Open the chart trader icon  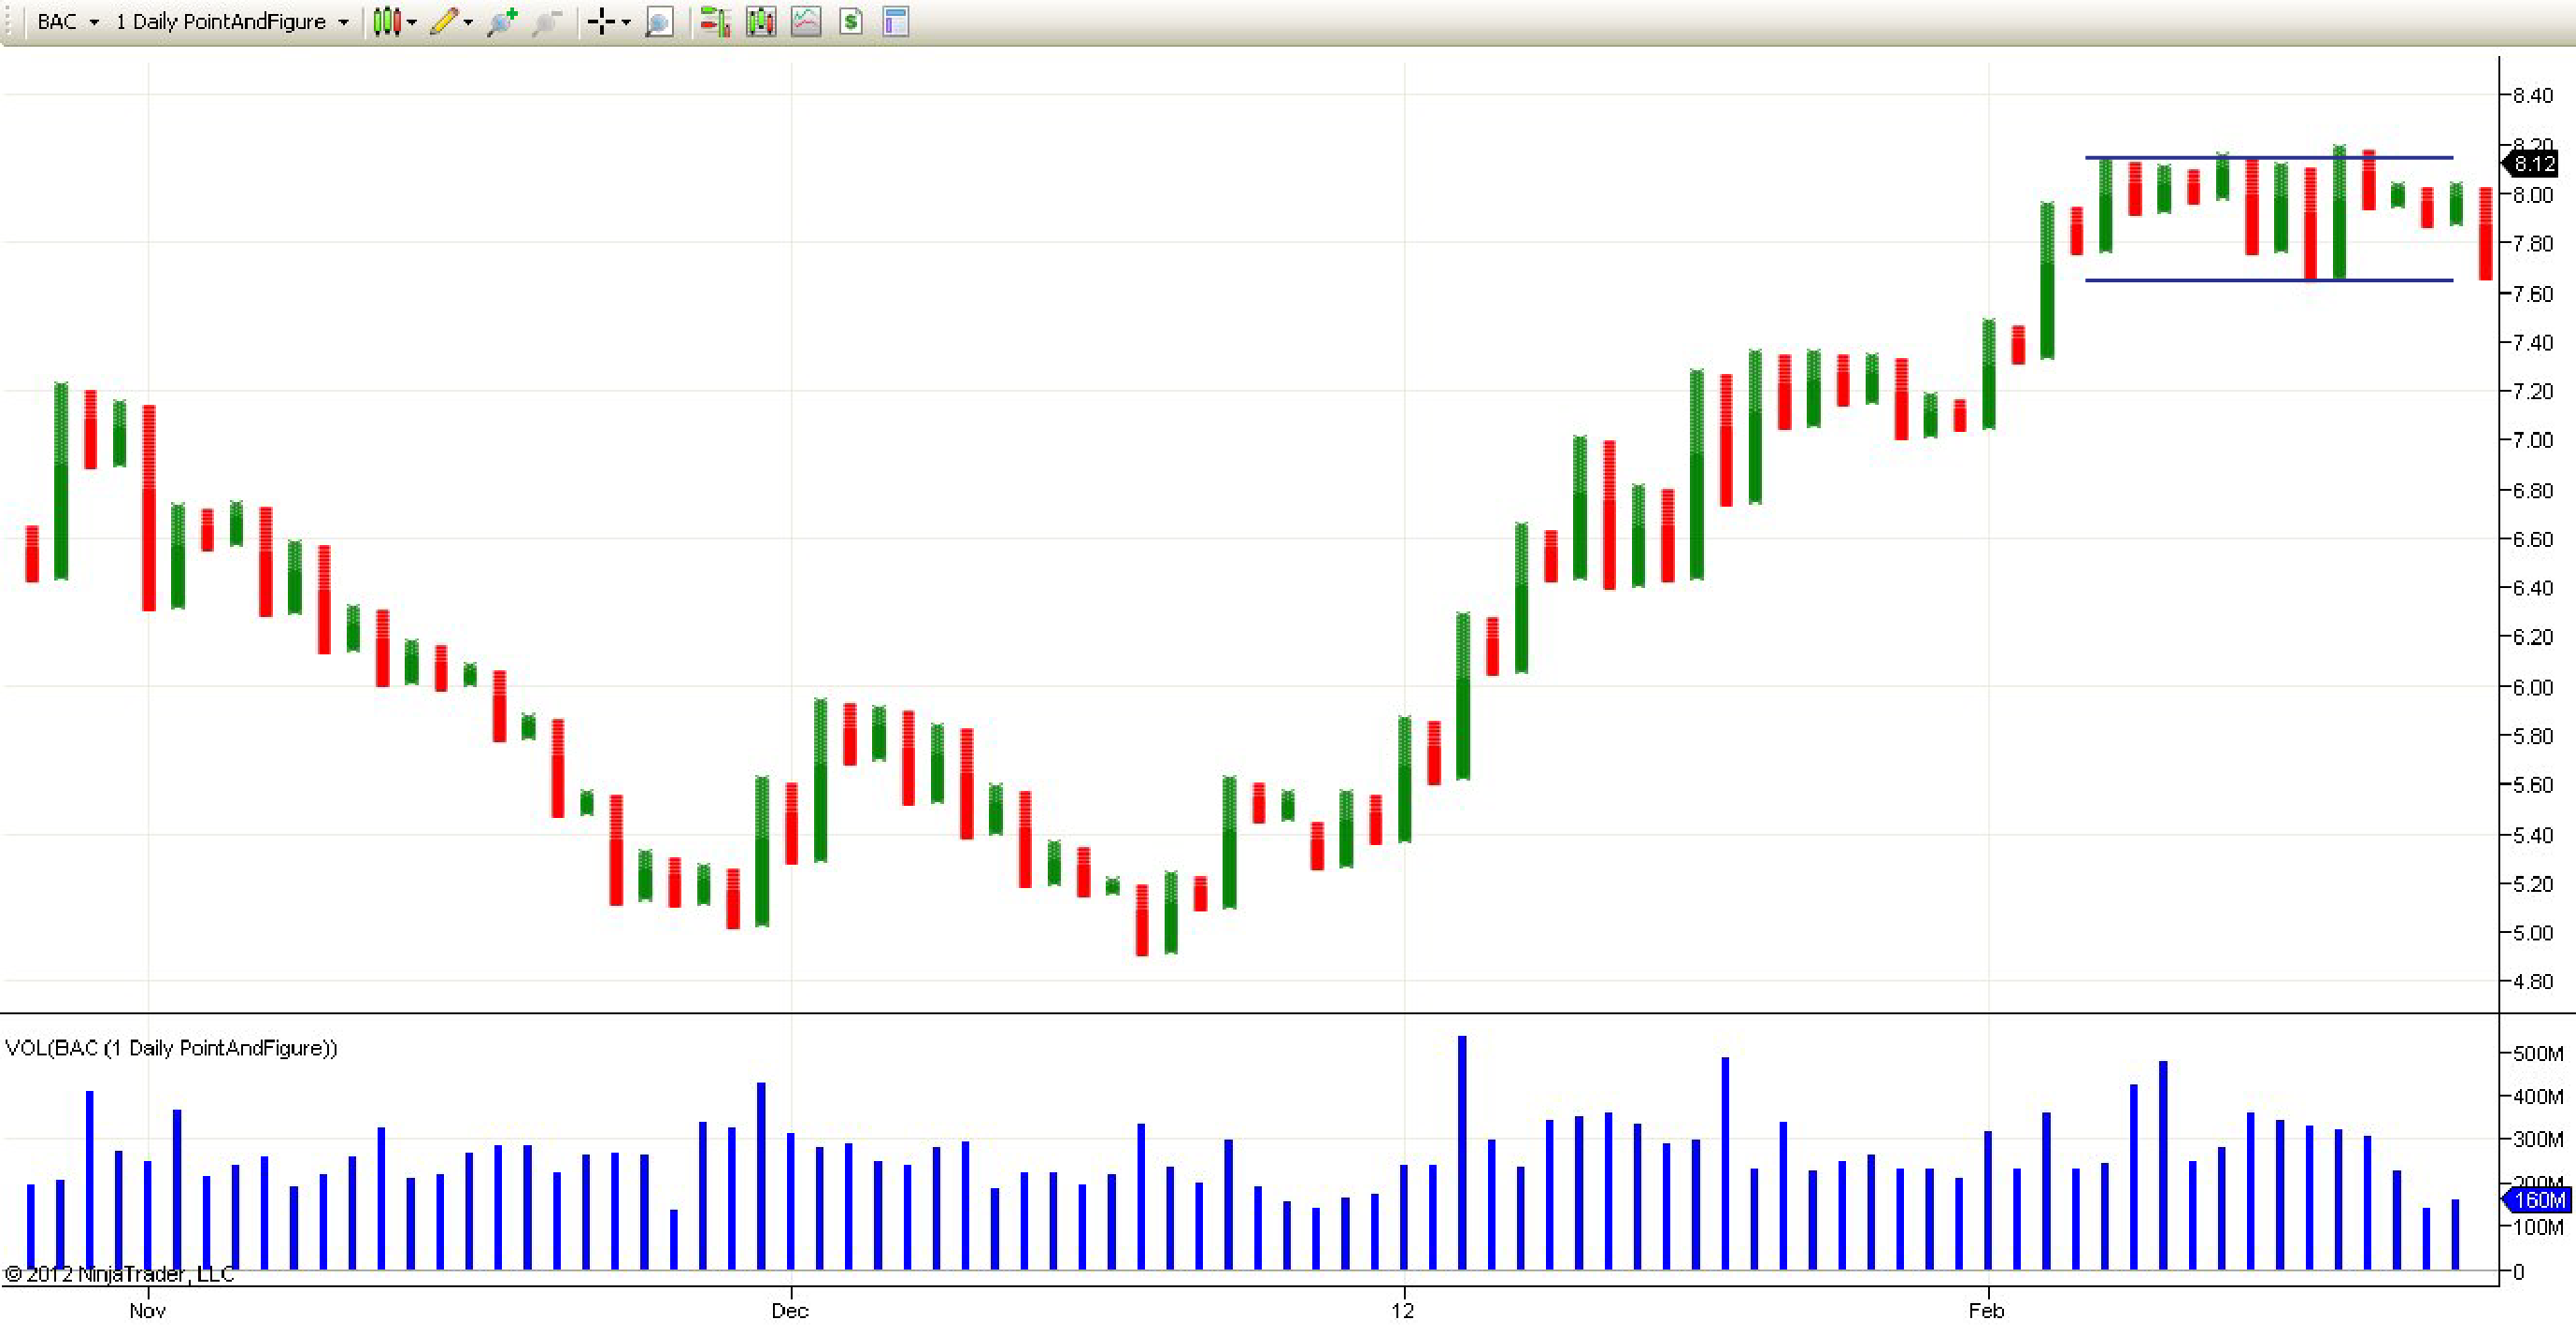(715, 22)
